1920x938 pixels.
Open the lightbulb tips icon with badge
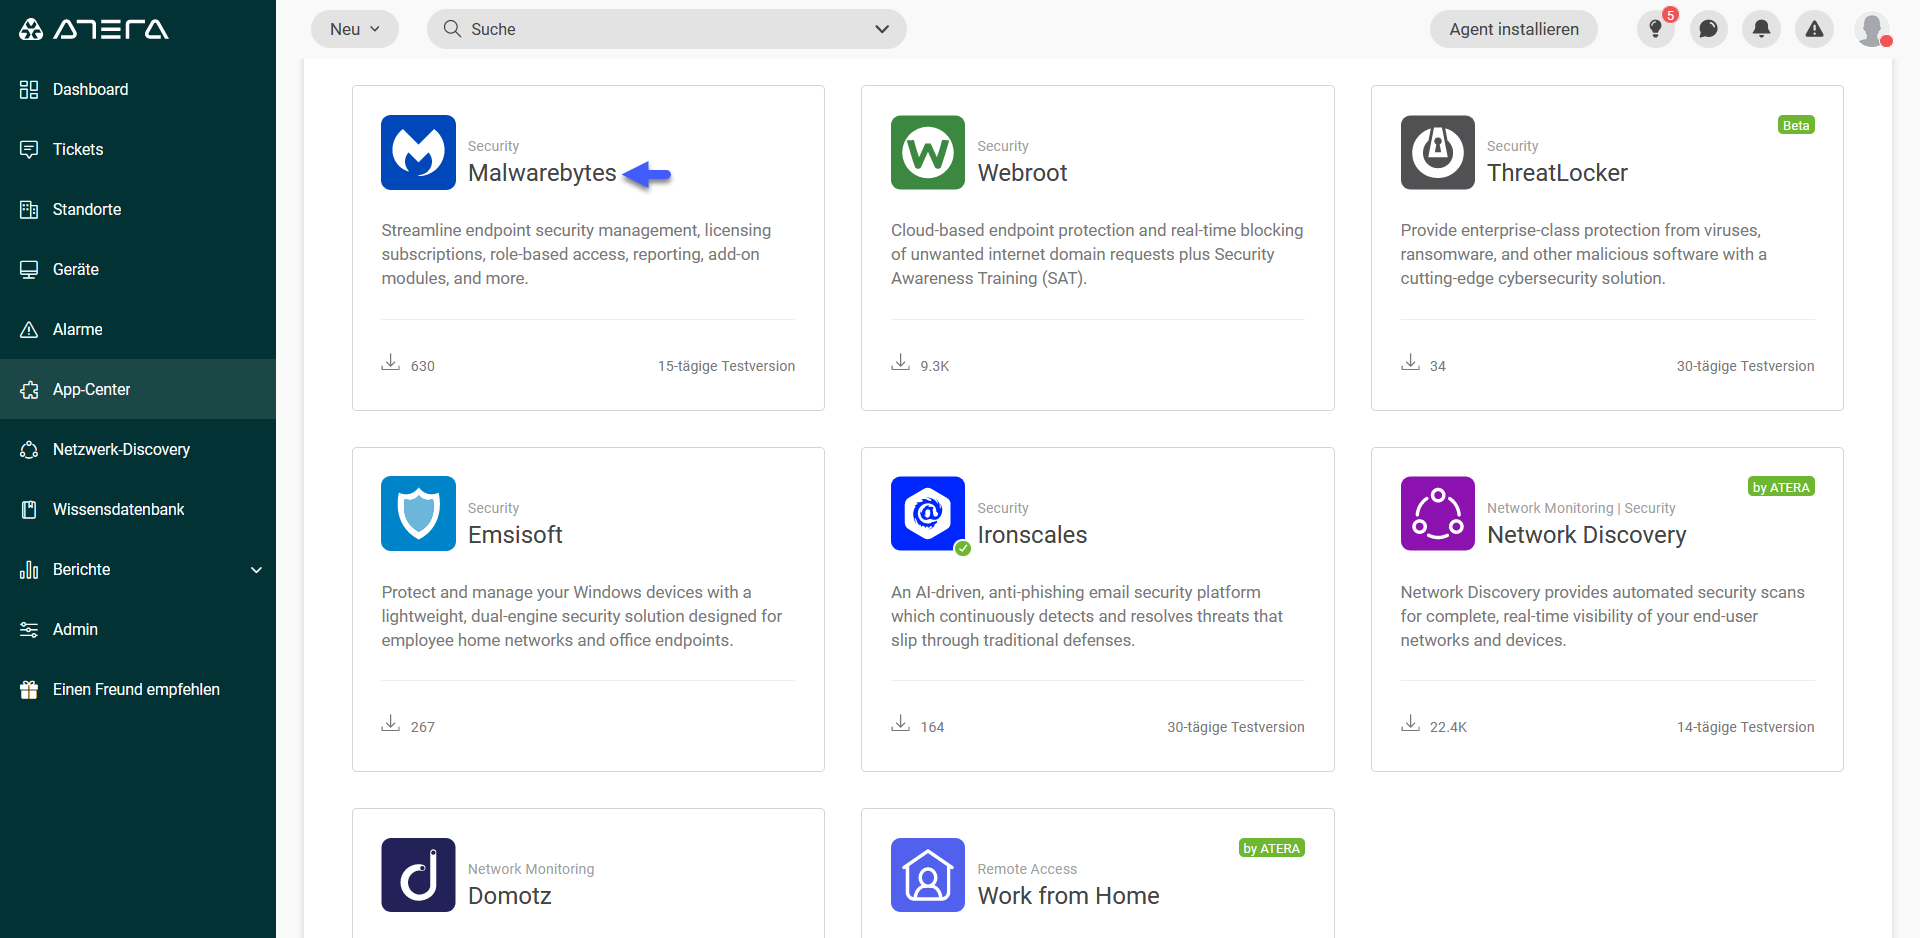click(x=1656, y=29)
